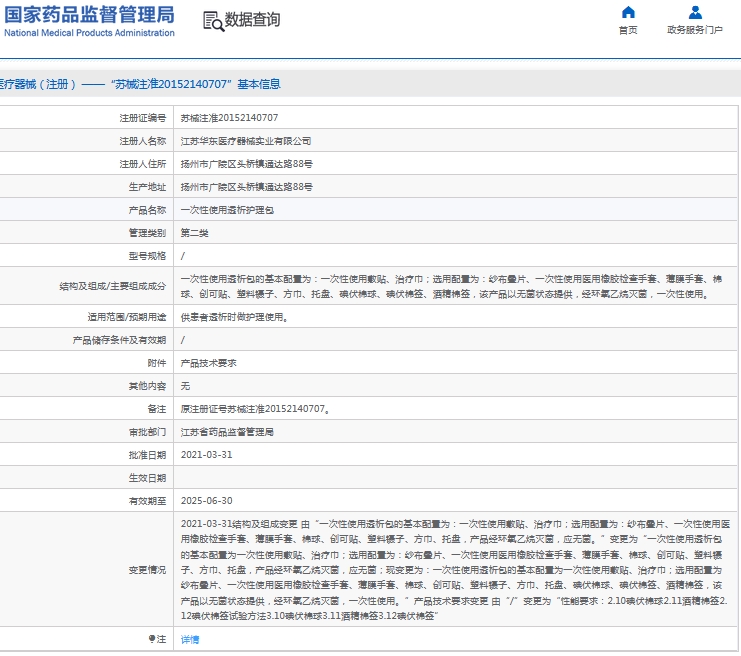Open 首页 link text
This screenshot has height=656, width=741.
point(628,30)
